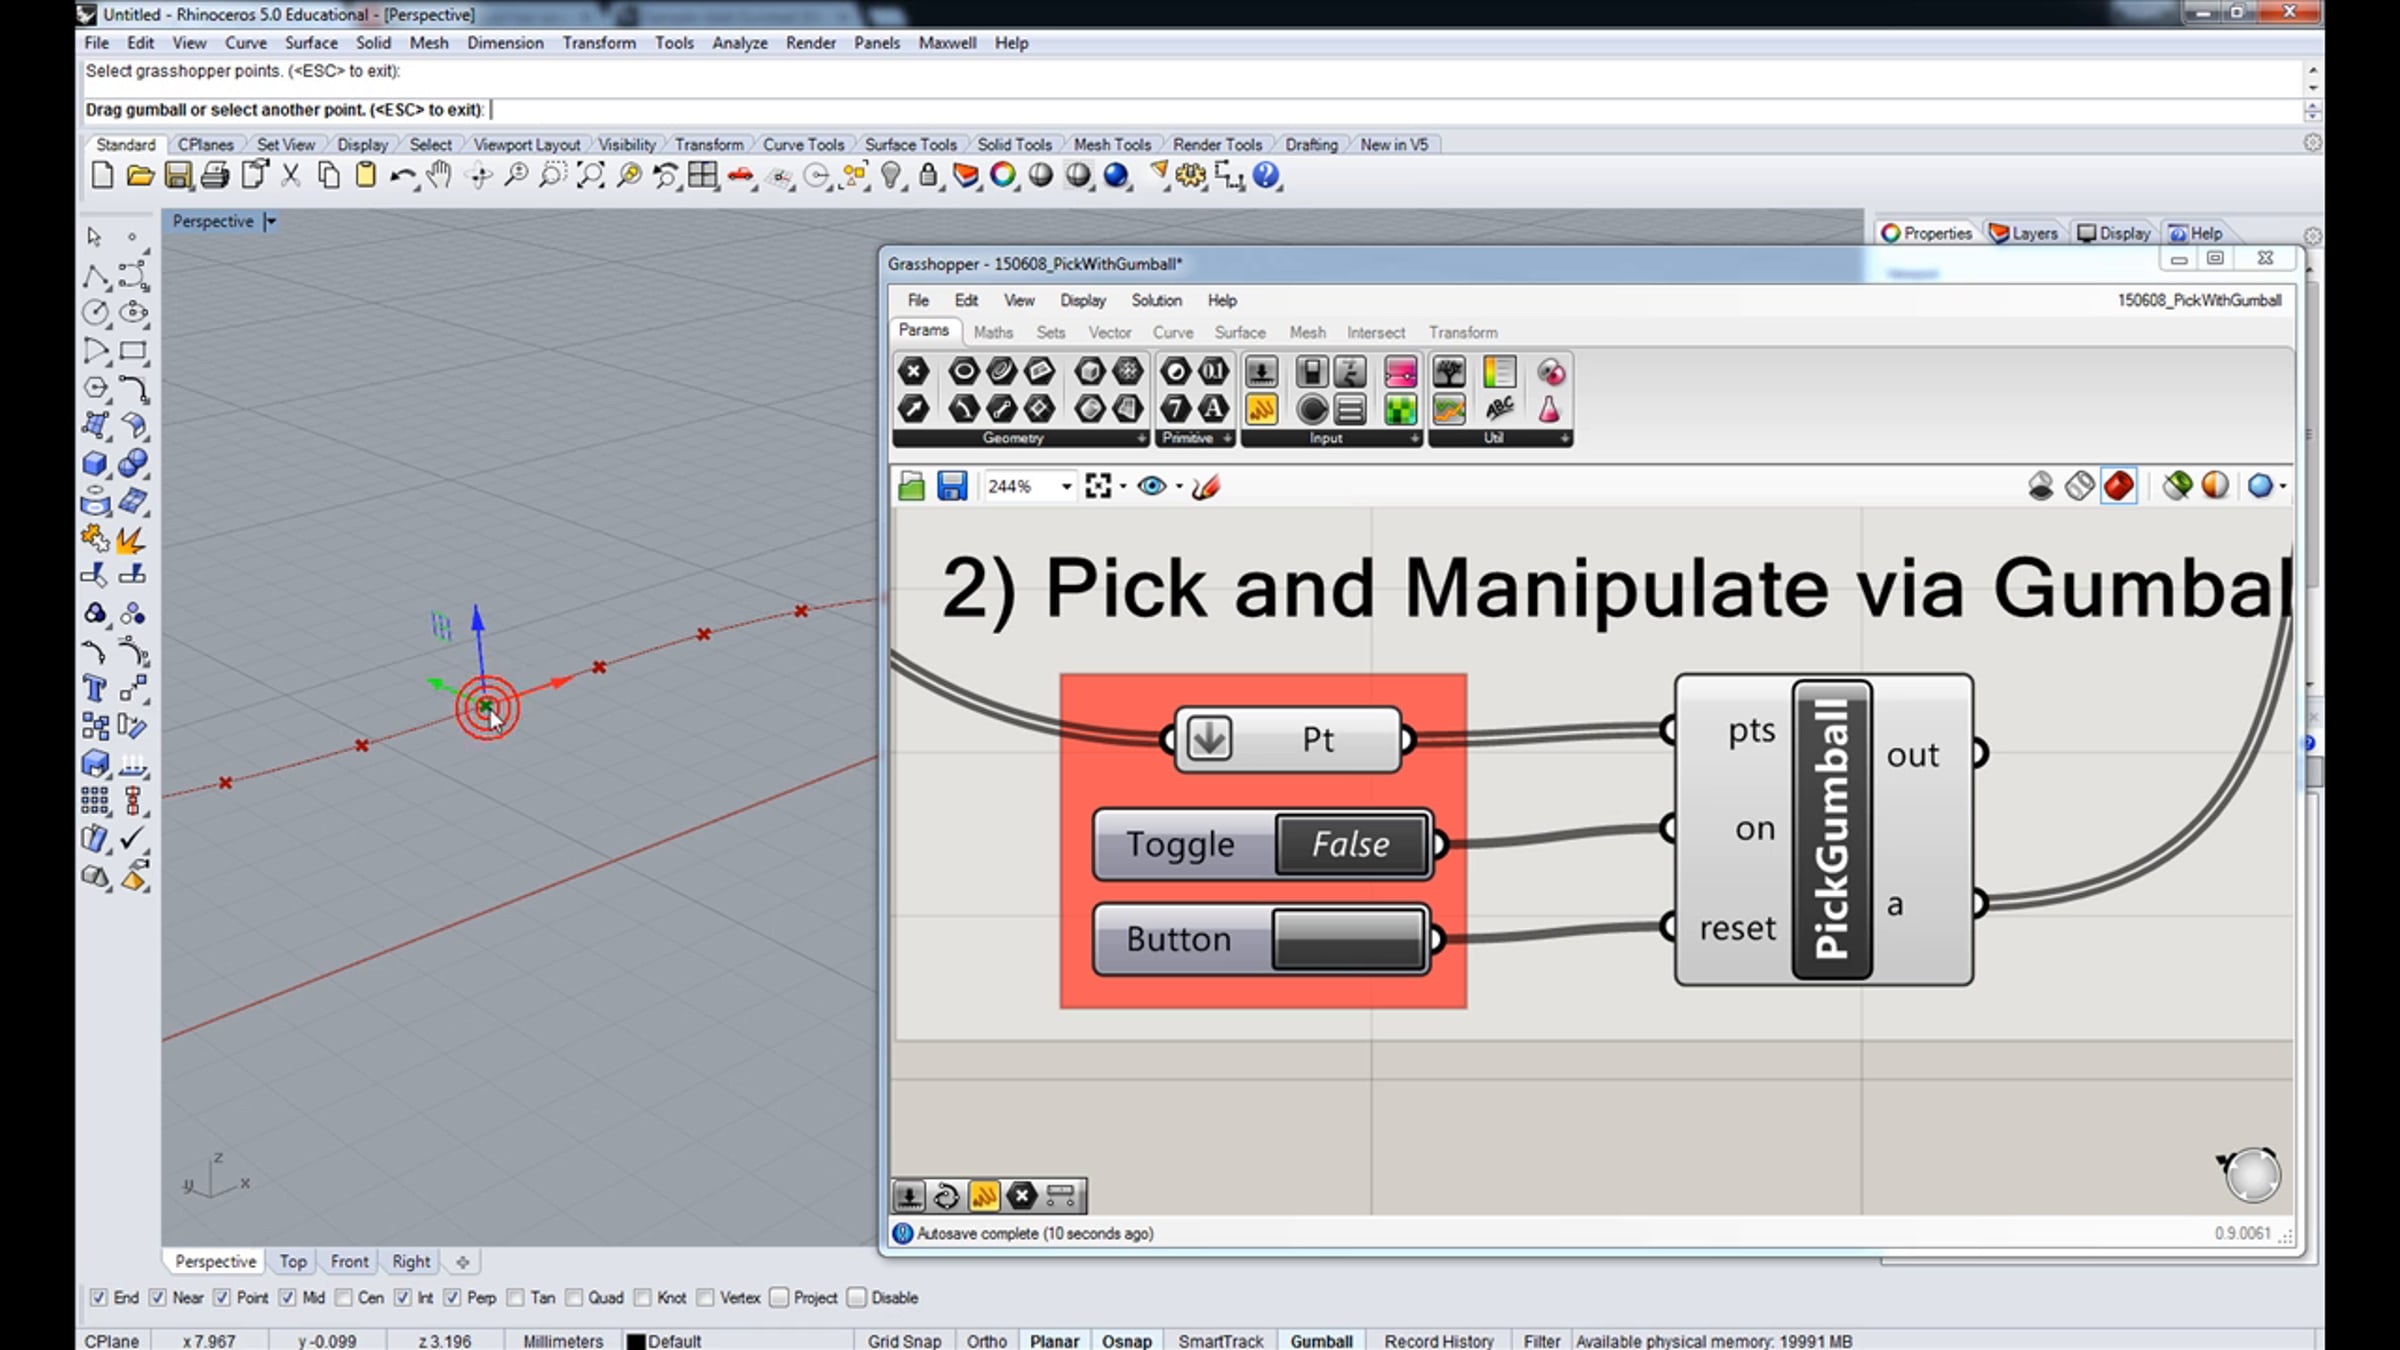Select the Box solid tool in left sidebar
This screenshot has width=2400, height=1350.
pos(96,464)
